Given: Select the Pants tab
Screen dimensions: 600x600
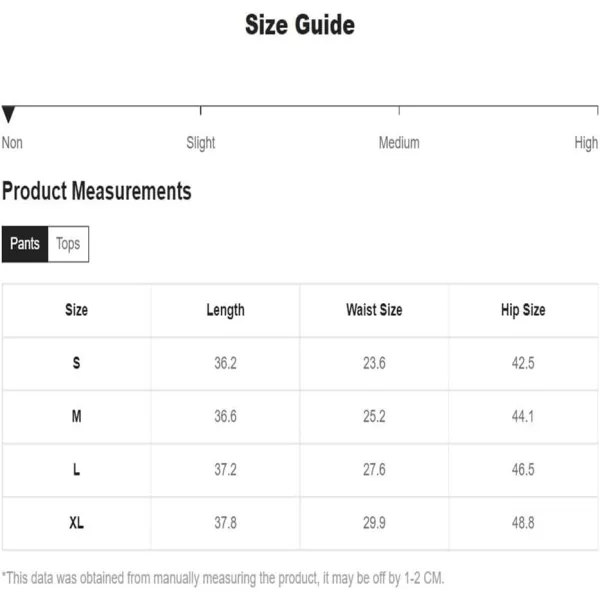Looking at the screenshot, I should [x=25, y=244].
